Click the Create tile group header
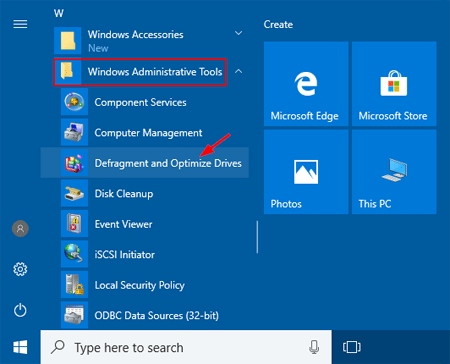450x364 pixels. point(278,24)
